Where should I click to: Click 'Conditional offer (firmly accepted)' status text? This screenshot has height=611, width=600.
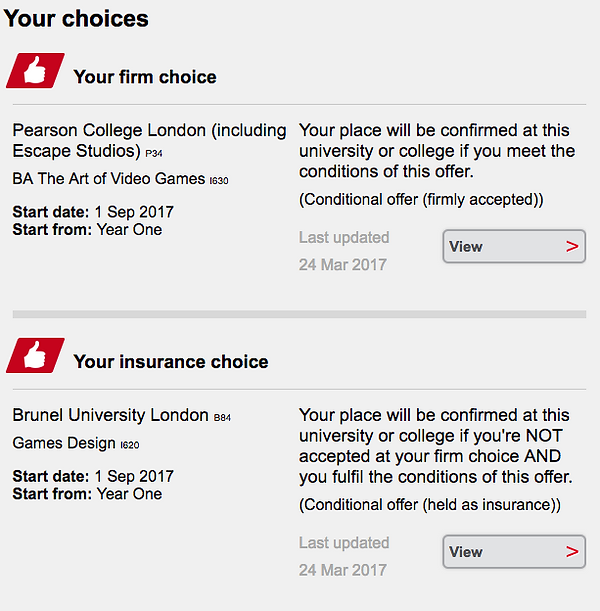pos(421,200)
